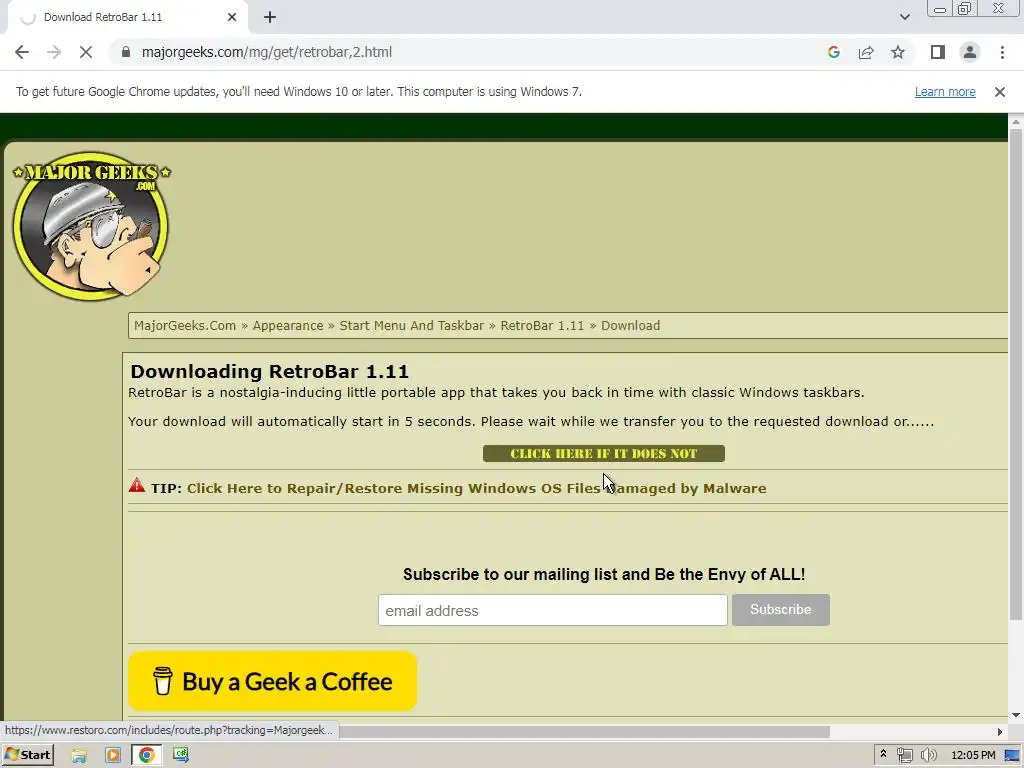Click the show desktop tray icon
The image size is (1024, 768).
click(x=1013, y=756)
